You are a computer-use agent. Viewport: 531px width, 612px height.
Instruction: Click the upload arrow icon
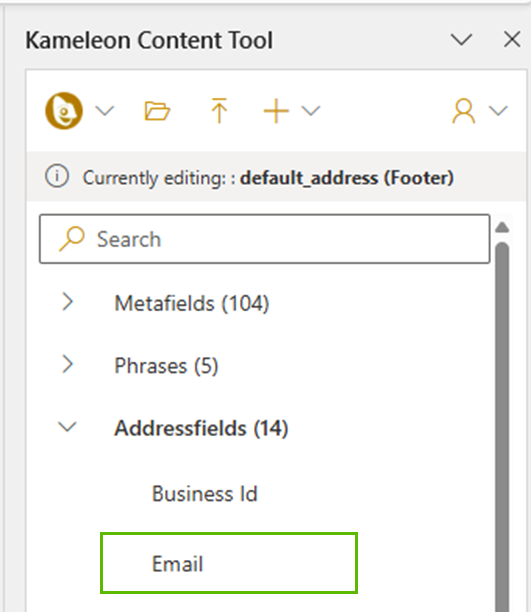(219, 111)
